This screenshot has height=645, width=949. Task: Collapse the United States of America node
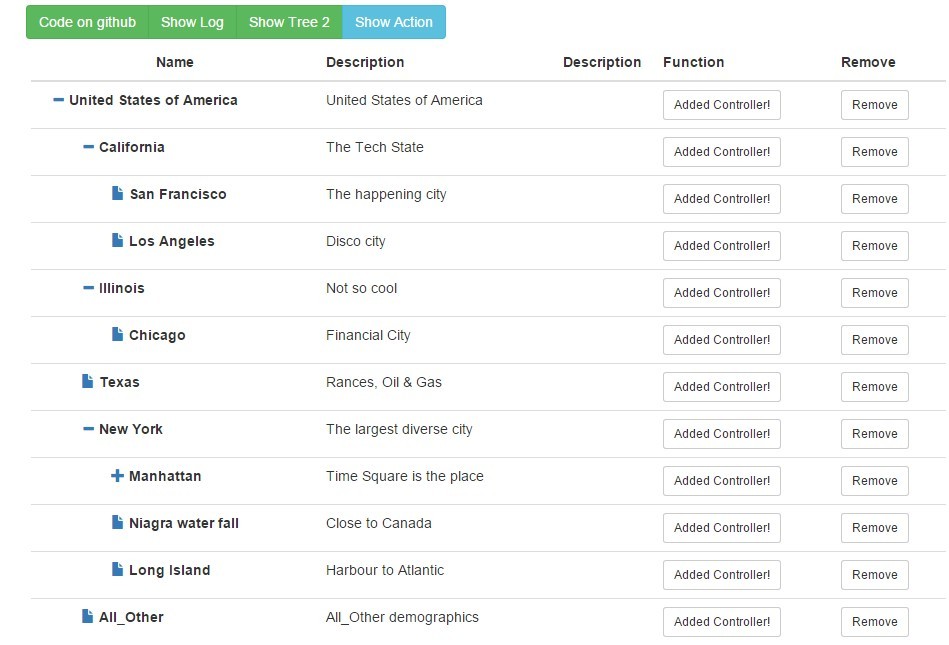click(x=58, y=100)
